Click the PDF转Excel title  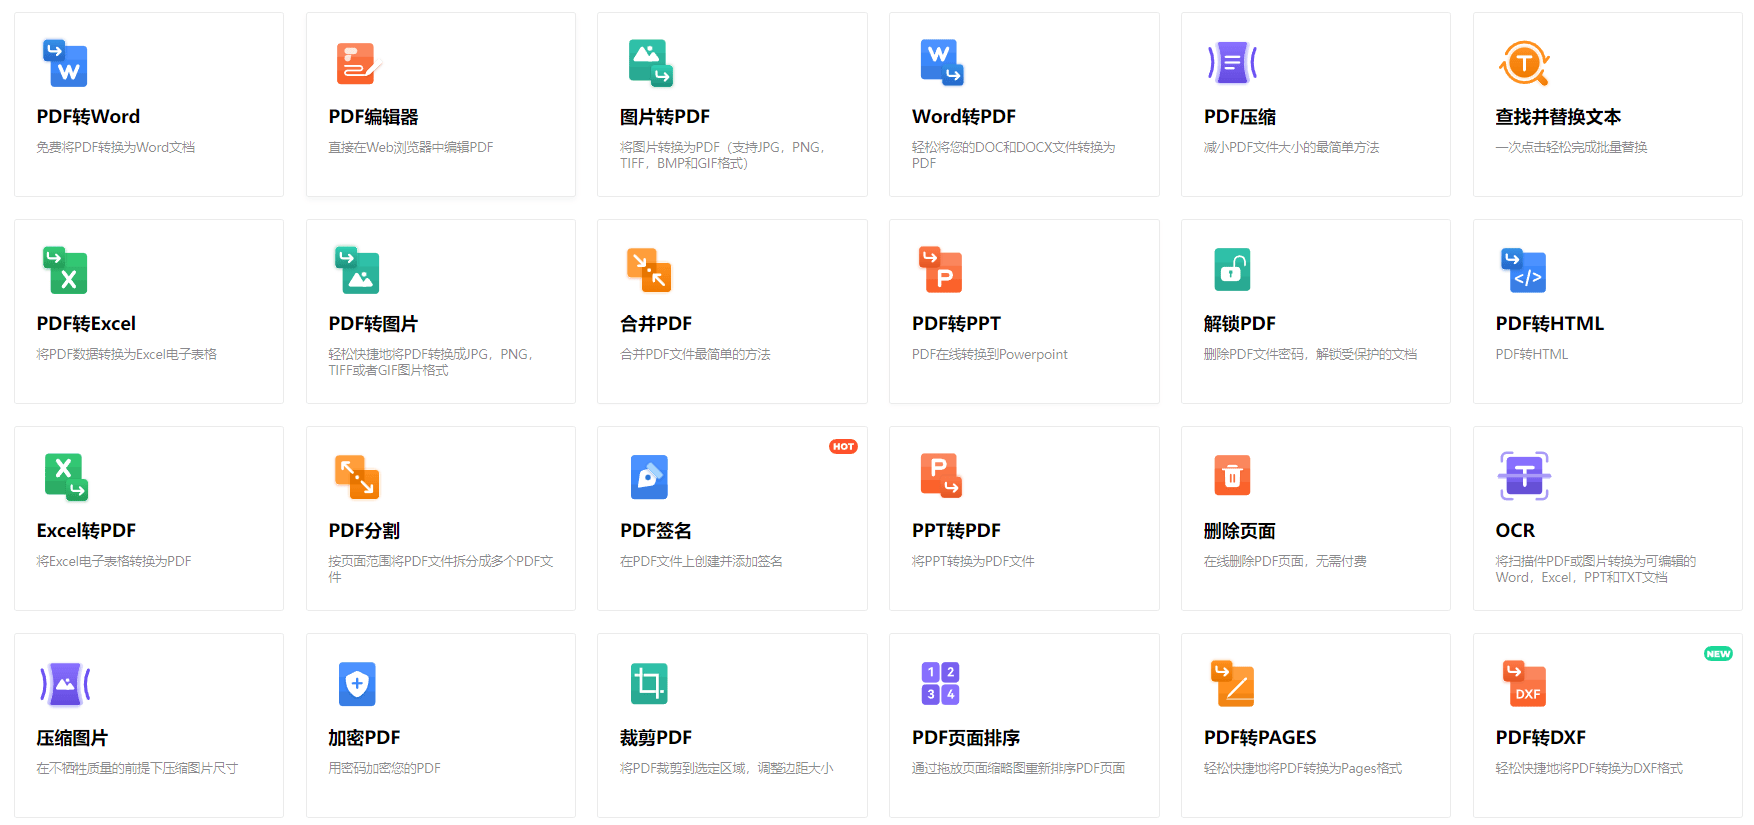coord(86,324)
